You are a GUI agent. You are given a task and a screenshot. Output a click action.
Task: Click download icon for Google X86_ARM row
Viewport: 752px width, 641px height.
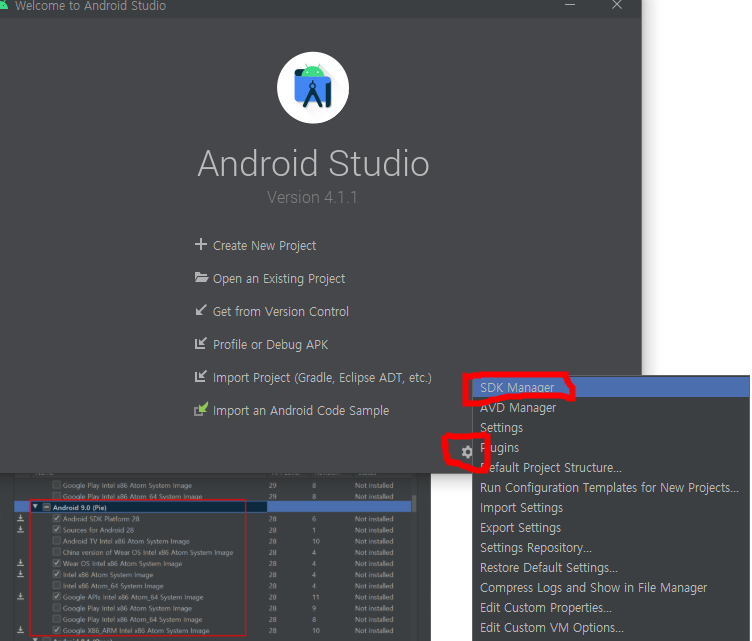pyautogui.click(x=21, y=630)
